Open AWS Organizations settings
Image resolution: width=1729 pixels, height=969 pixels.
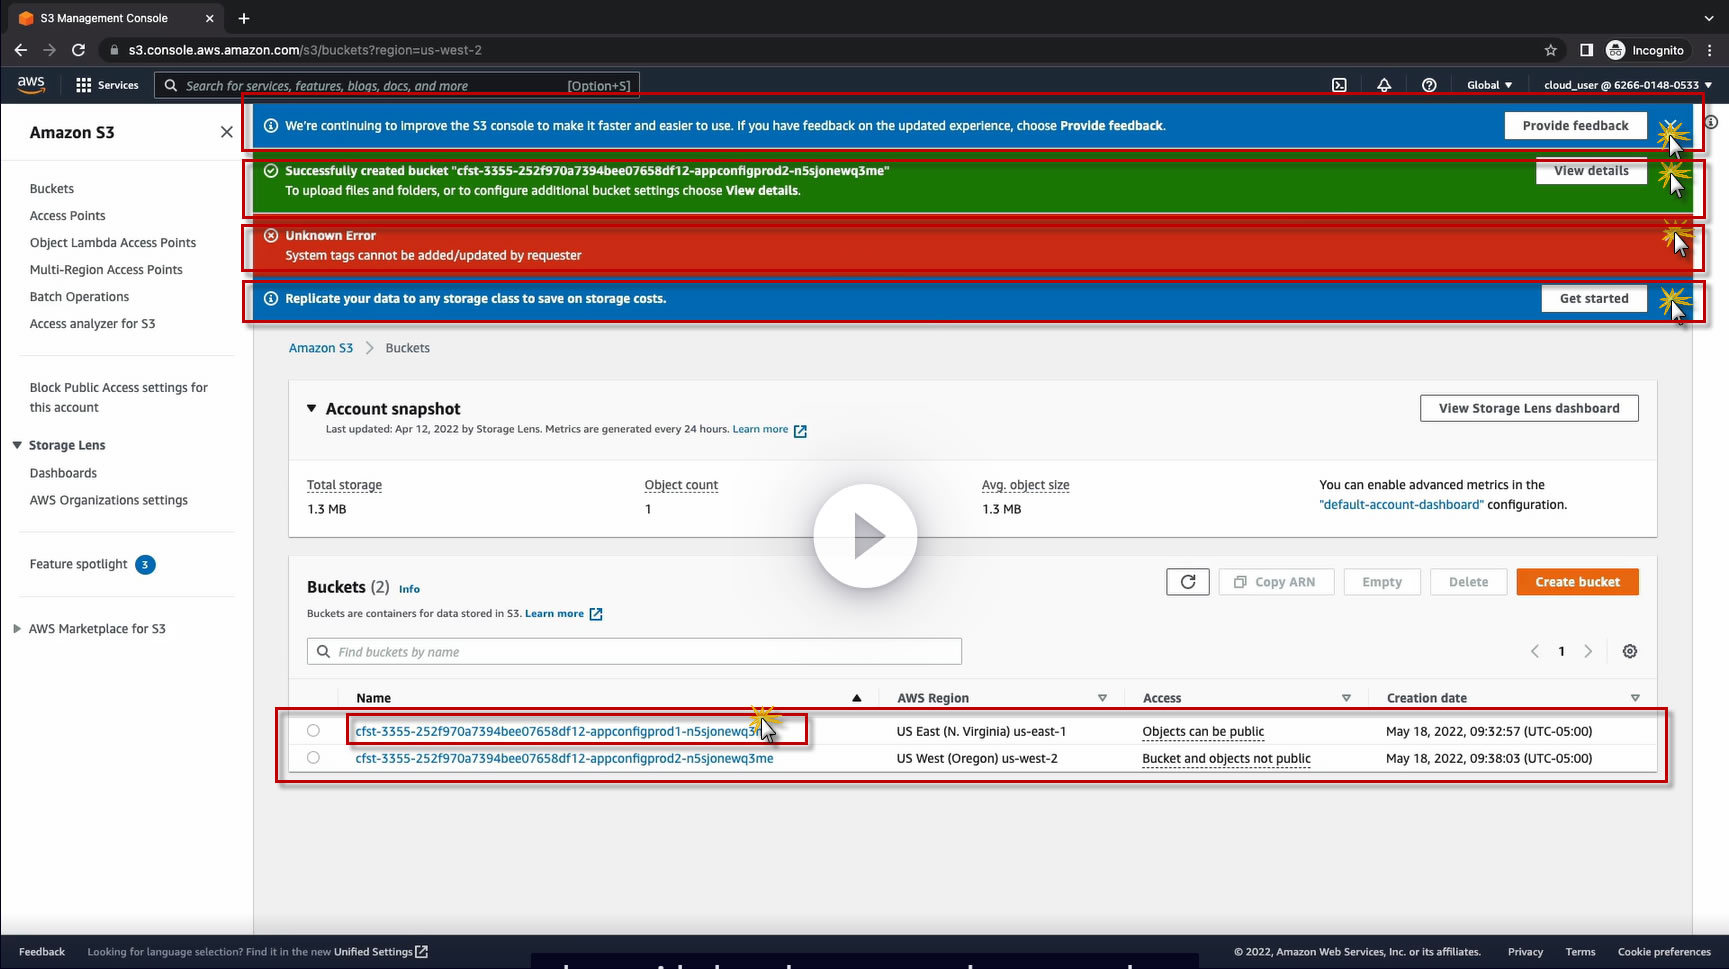click(x=109, y=500)
